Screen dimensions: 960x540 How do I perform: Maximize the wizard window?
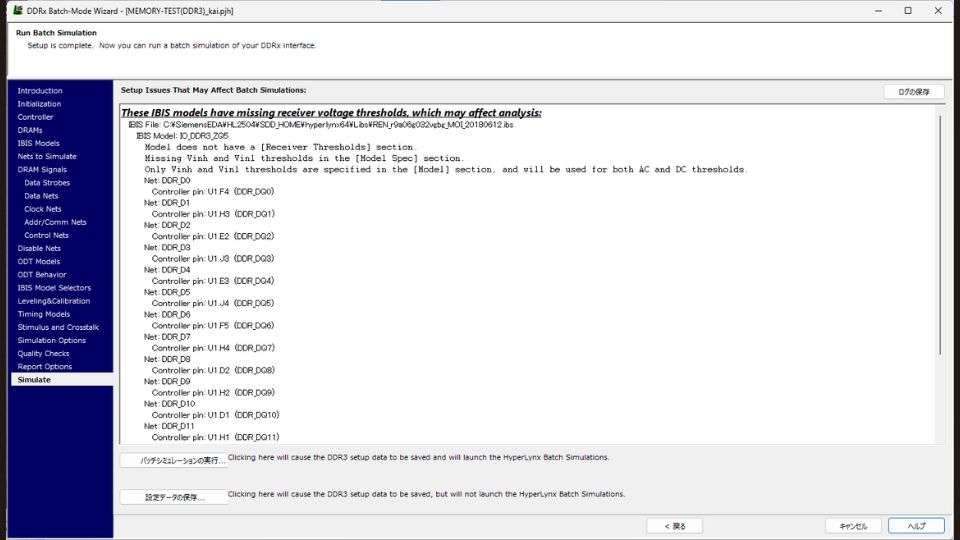(908, 10)
